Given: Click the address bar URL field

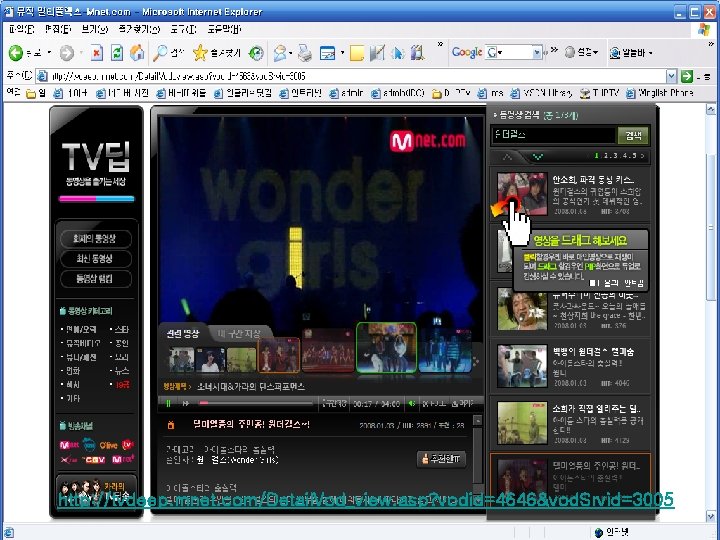Looking at the screenshot, I should [351, 76].
